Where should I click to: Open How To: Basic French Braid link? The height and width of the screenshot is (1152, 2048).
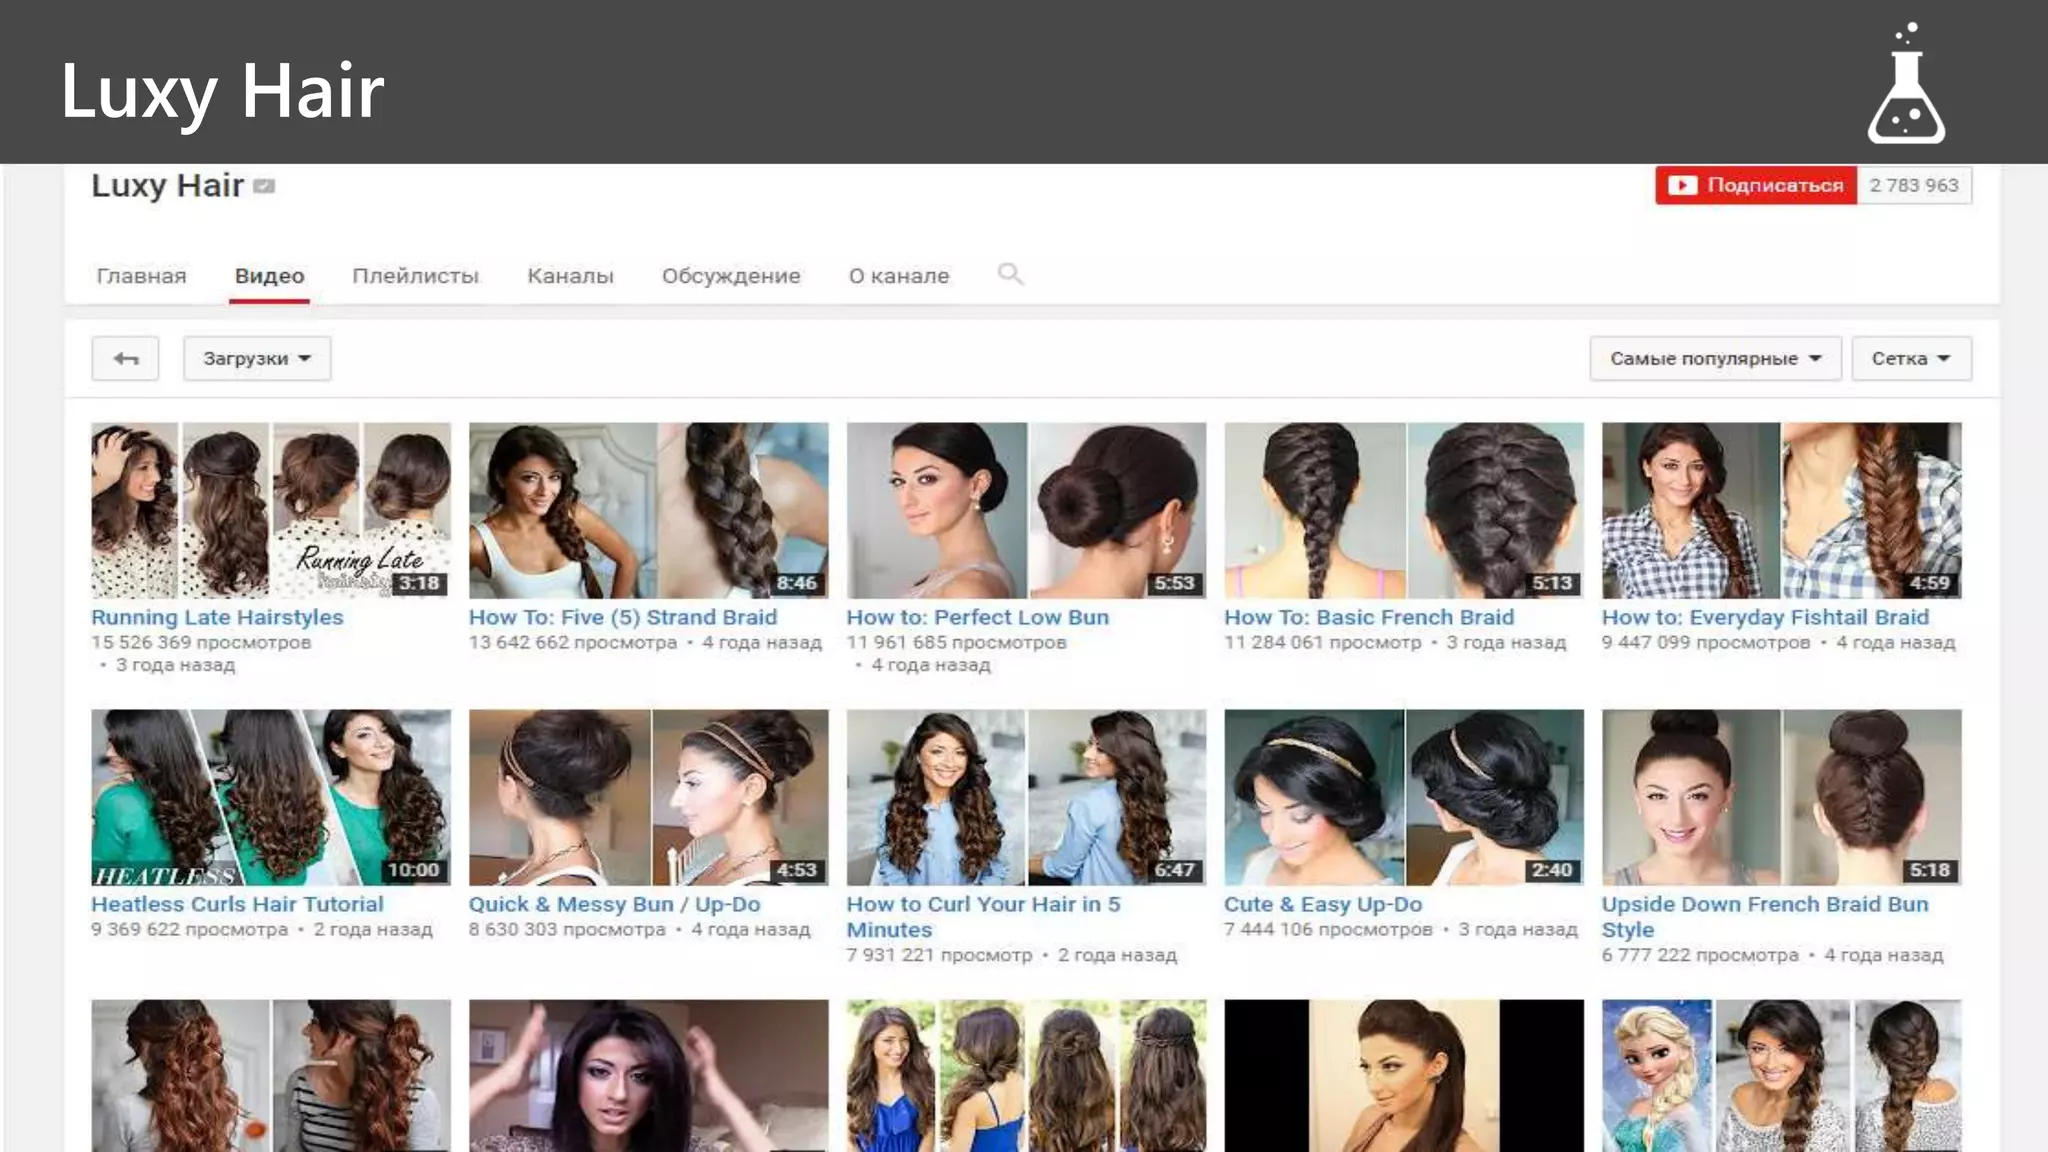click(x=1369, y=617)
